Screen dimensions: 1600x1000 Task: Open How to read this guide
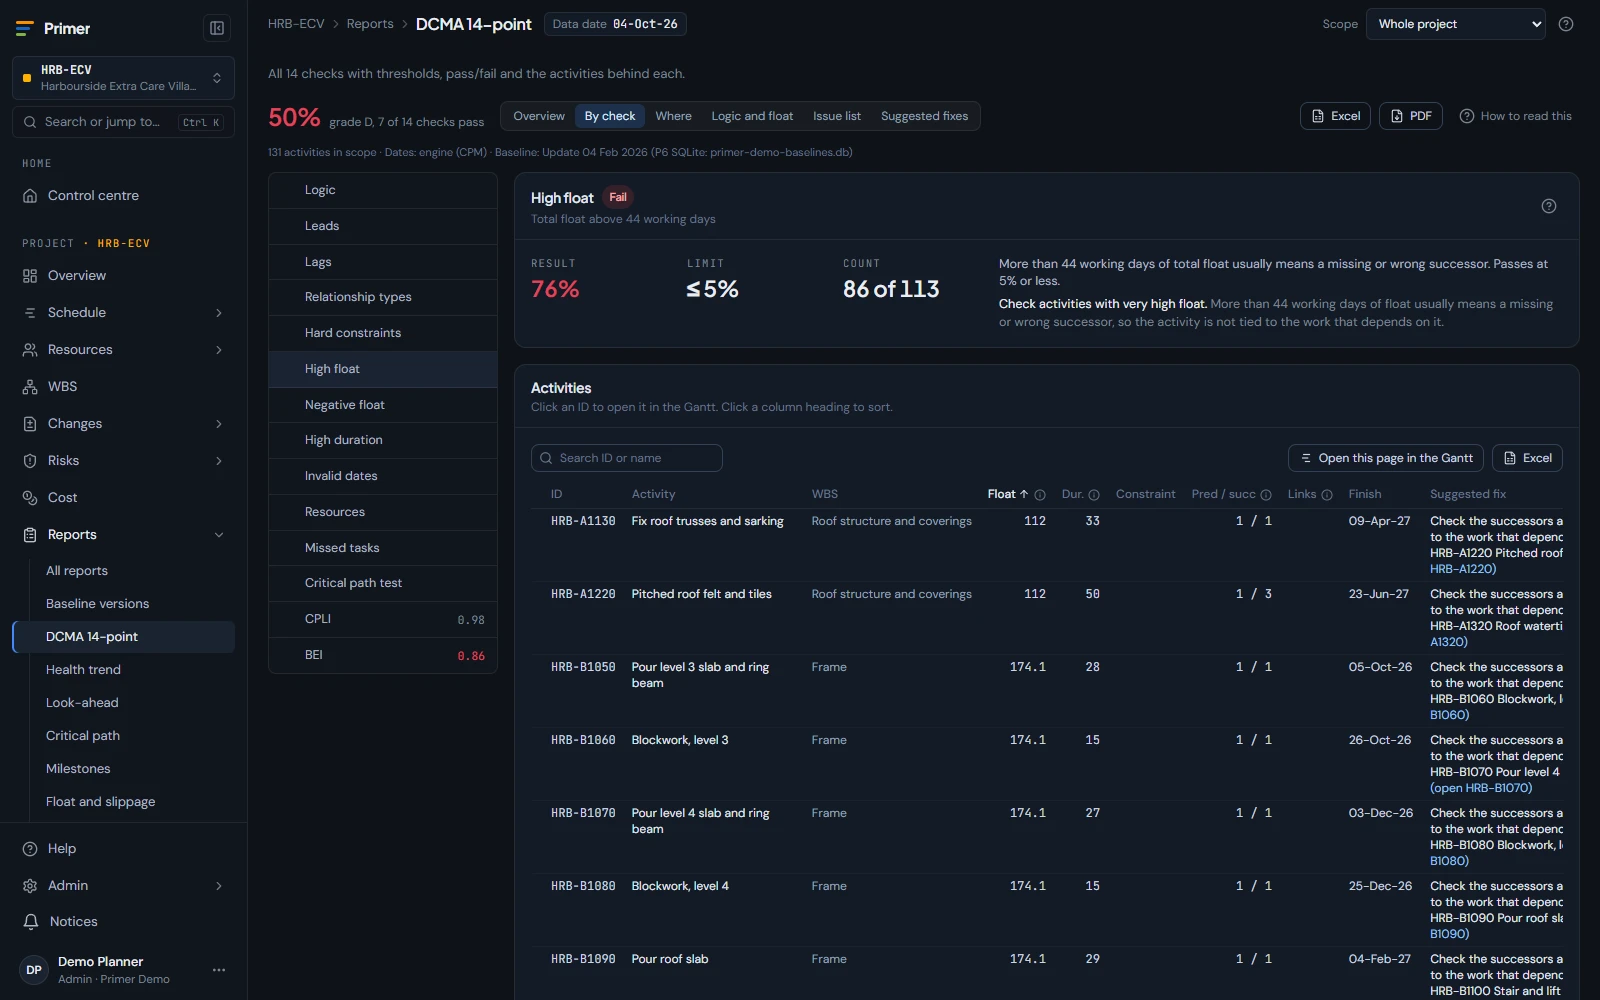(1516, 116)
